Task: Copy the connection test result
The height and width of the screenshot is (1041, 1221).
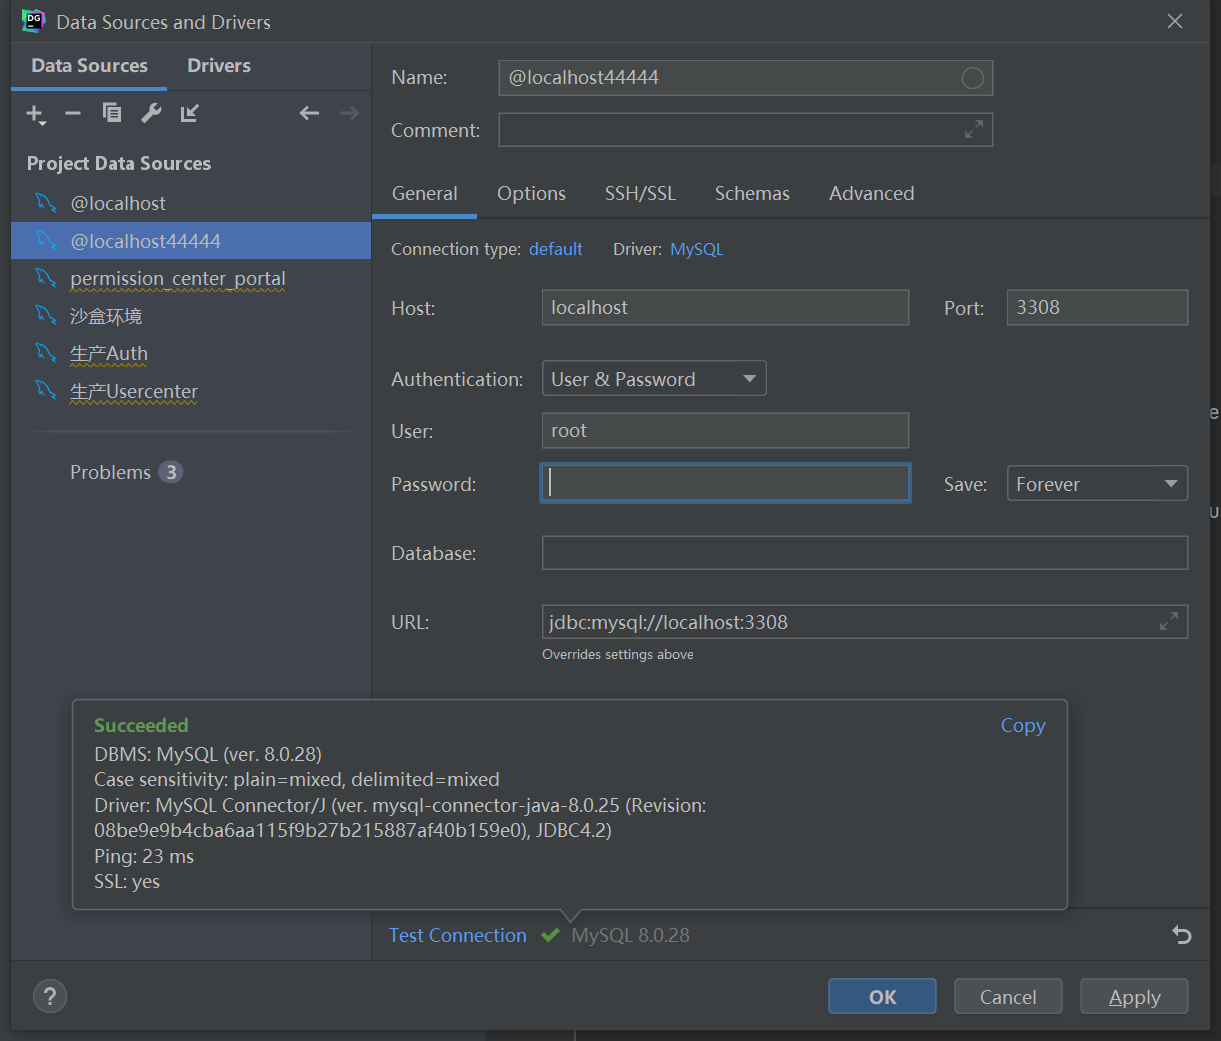Action: pyautogui.click(x=1023, y=726)
